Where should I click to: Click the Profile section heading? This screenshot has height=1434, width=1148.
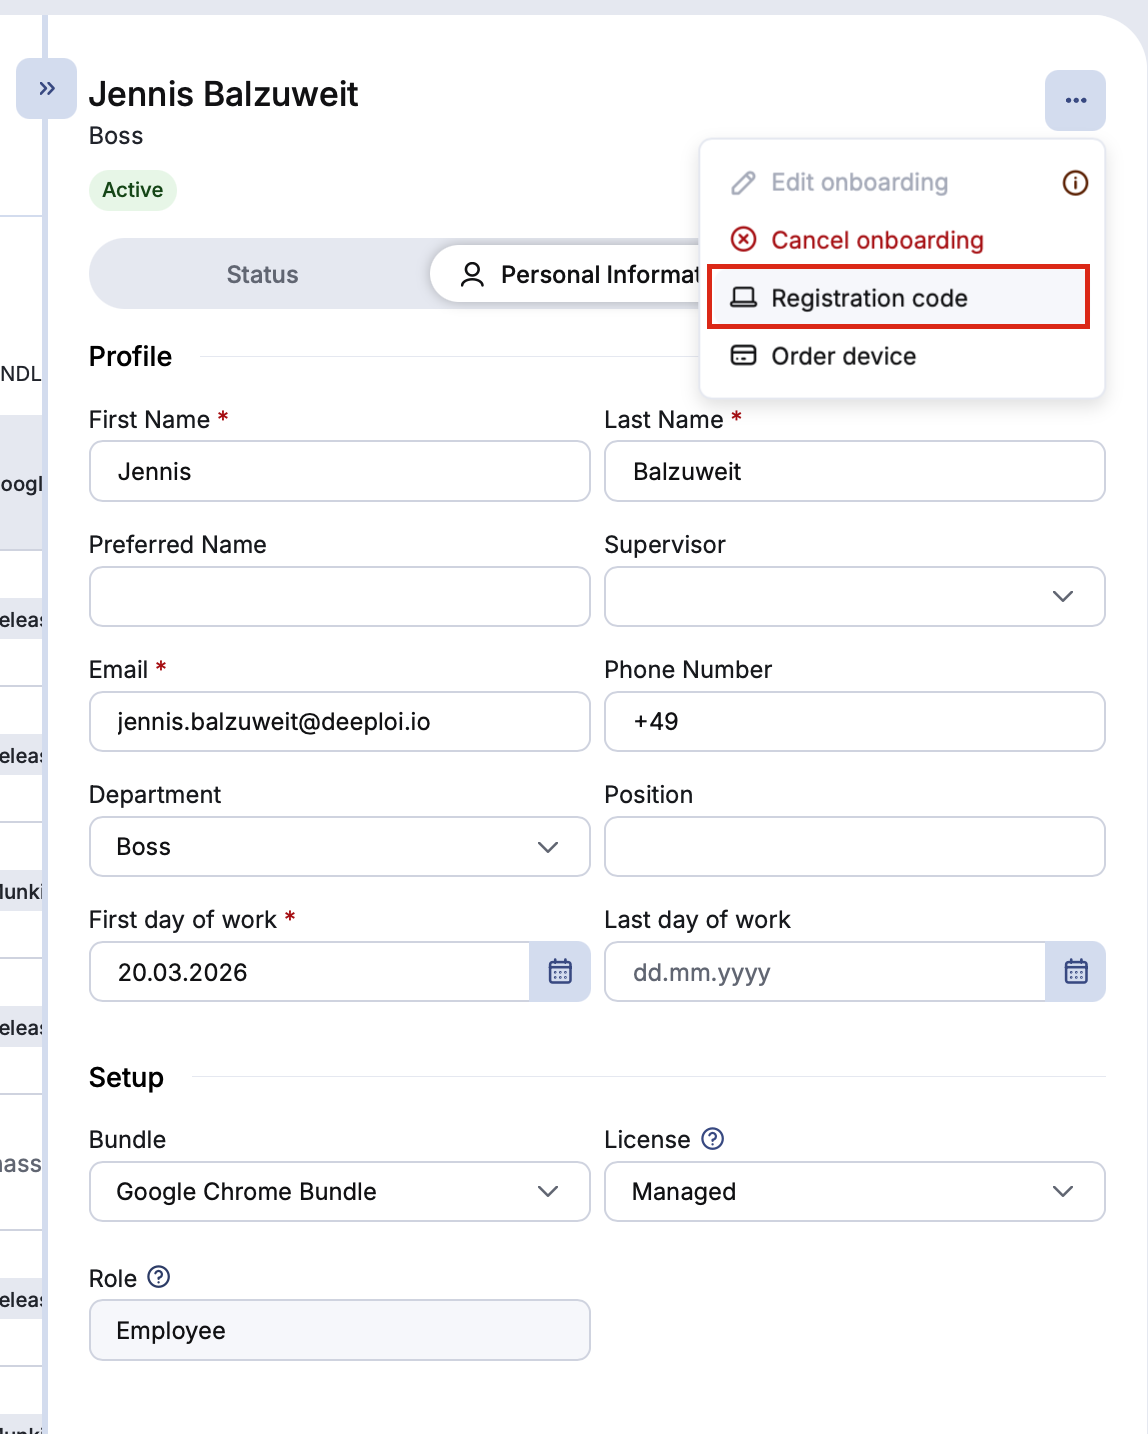click(130, 356)
